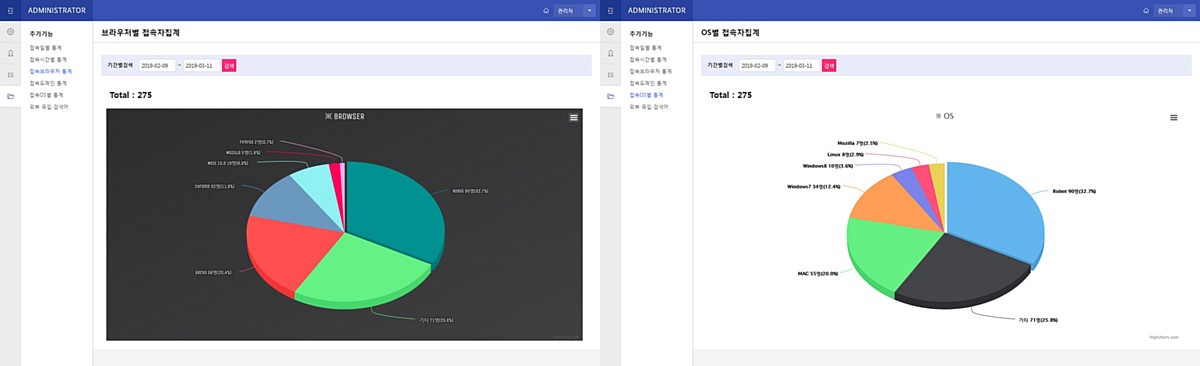Select 접속브라우저 통계 menu item in browser panel
Viewport: 1200px width, 366px height.
click(51, 71)
